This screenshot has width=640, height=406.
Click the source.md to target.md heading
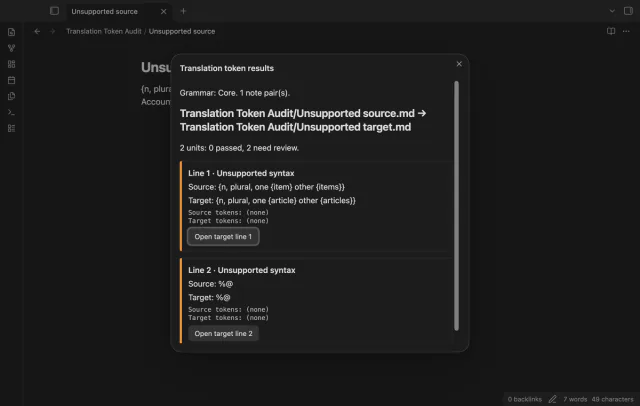click(303, 120)
